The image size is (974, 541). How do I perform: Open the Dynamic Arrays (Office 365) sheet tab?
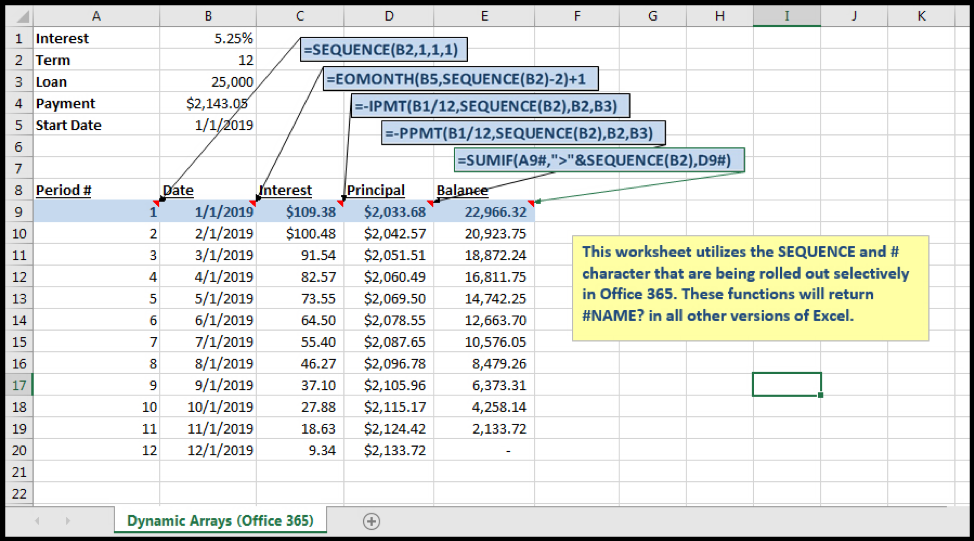coord(220,521)
